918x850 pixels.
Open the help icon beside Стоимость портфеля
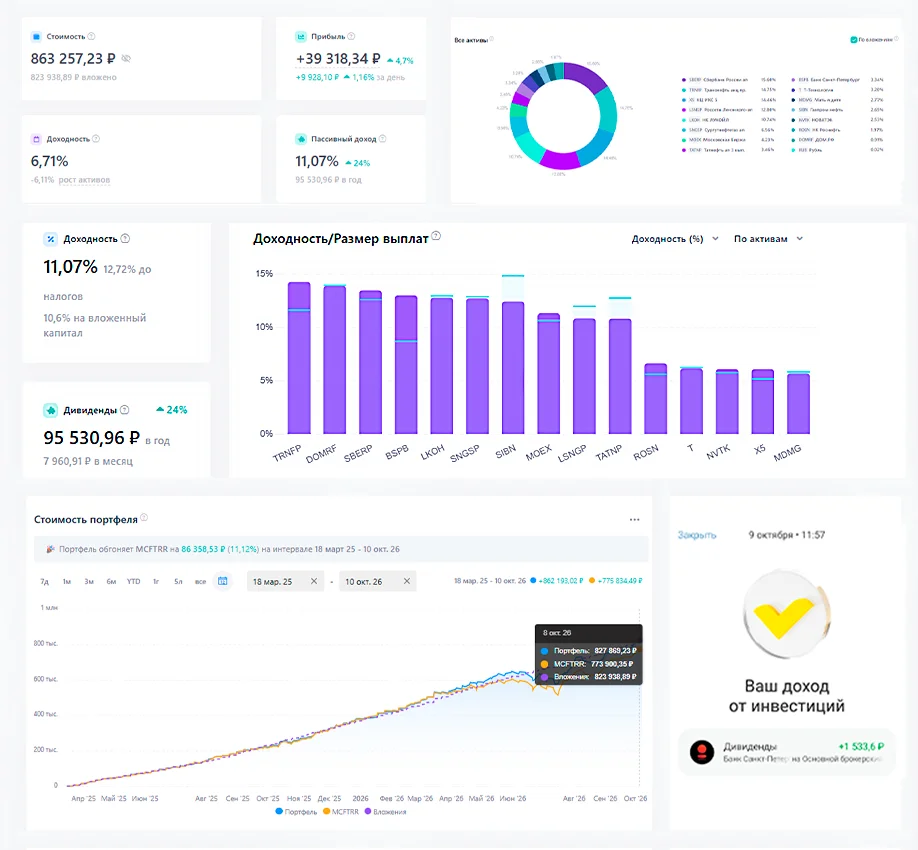(x=144, y=517)
